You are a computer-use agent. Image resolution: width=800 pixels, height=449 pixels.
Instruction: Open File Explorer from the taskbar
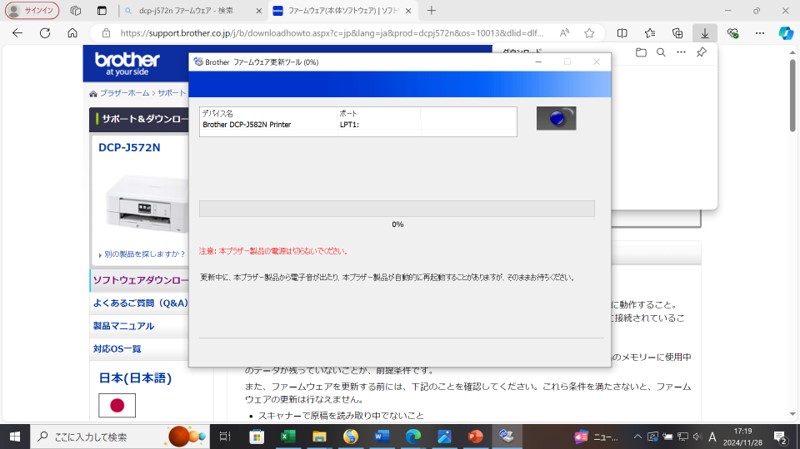pyautogui.click(x=319, y=437)
